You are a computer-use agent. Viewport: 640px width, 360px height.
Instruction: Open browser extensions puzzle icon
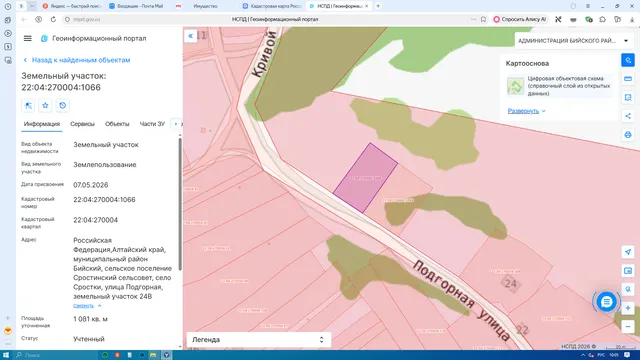(602, 19)
